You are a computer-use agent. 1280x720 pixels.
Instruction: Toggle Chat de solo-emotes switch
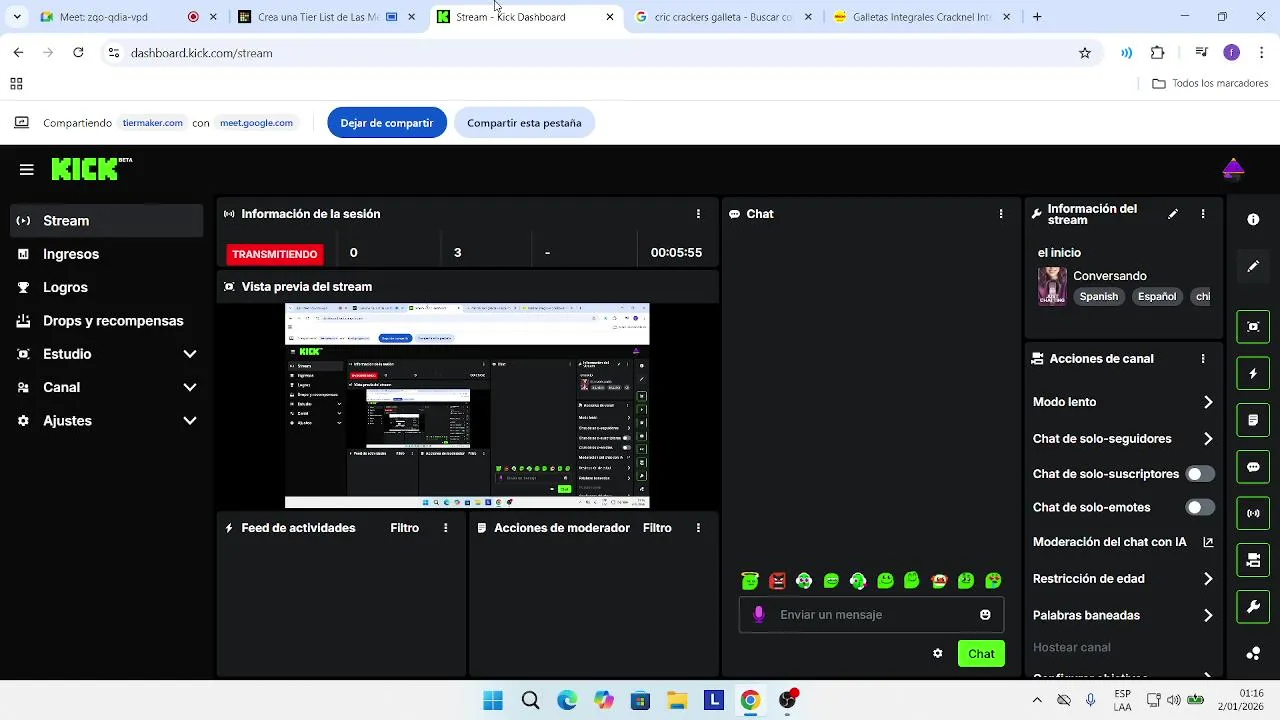click(x=1200, y=508)
